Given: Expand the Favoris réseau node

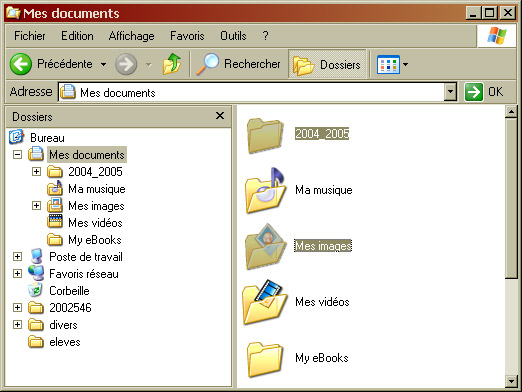Looking at the screenshot, I should (x=17, y=274).
